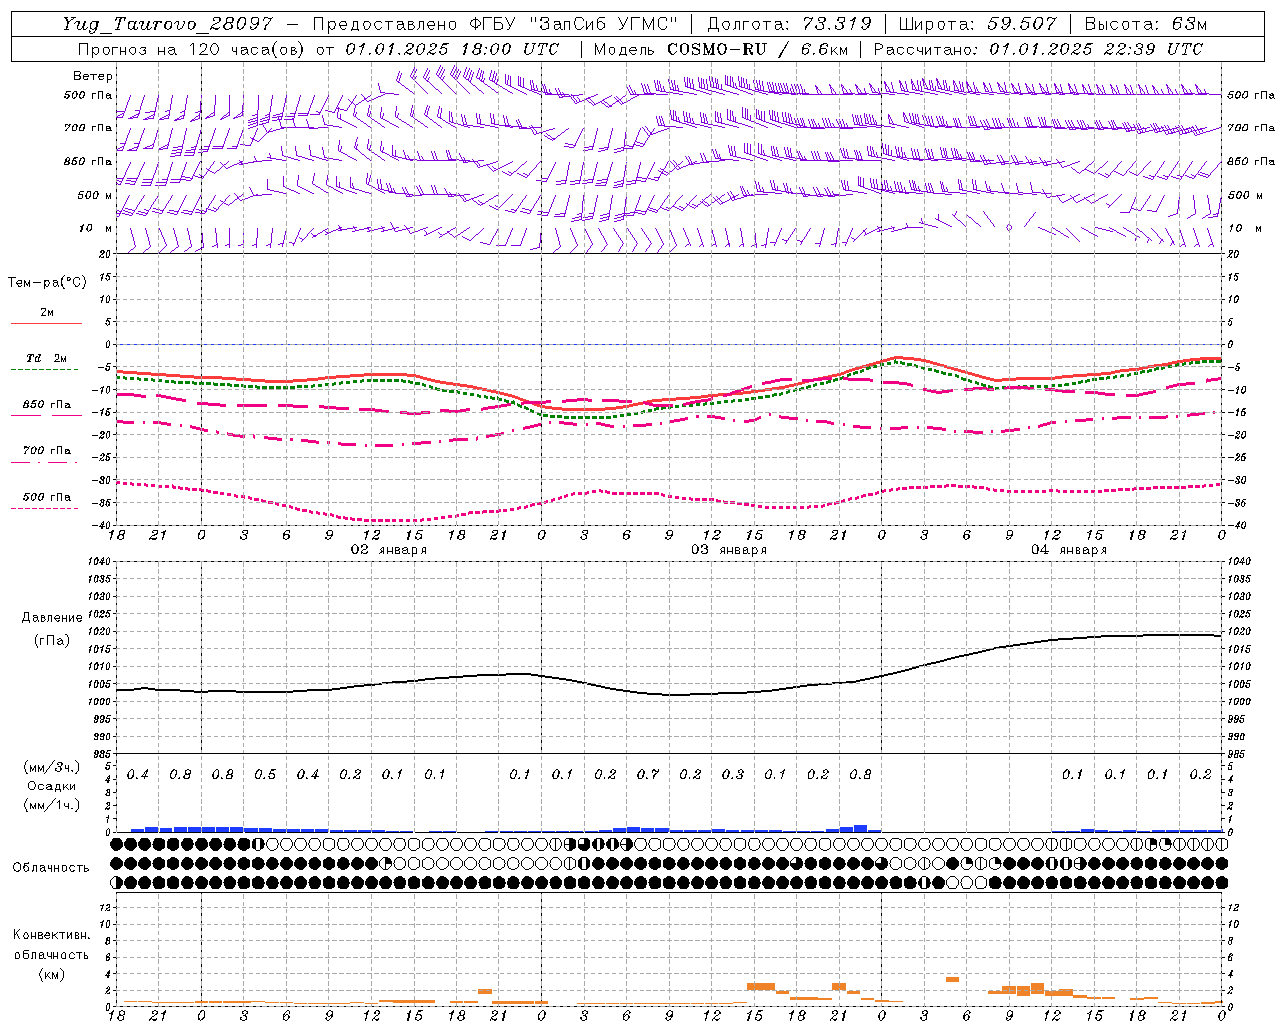The image size is (1280, 1024).
Task: Select the Модель COSMO-RU / 6.6км text
Action: [x=720, y=49]
